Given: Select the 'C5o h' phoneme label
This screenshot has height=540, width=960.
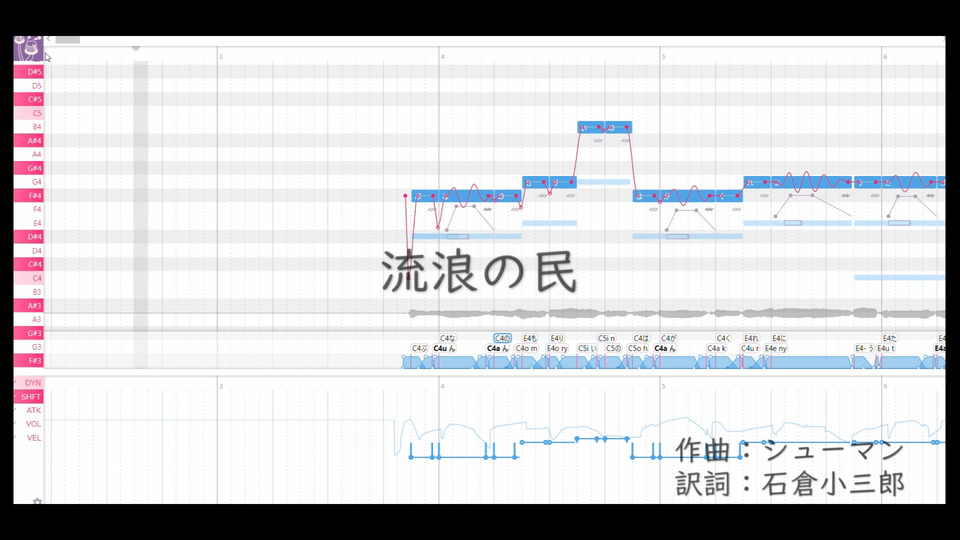Looking at the screenshot, I should click(637, 348).
